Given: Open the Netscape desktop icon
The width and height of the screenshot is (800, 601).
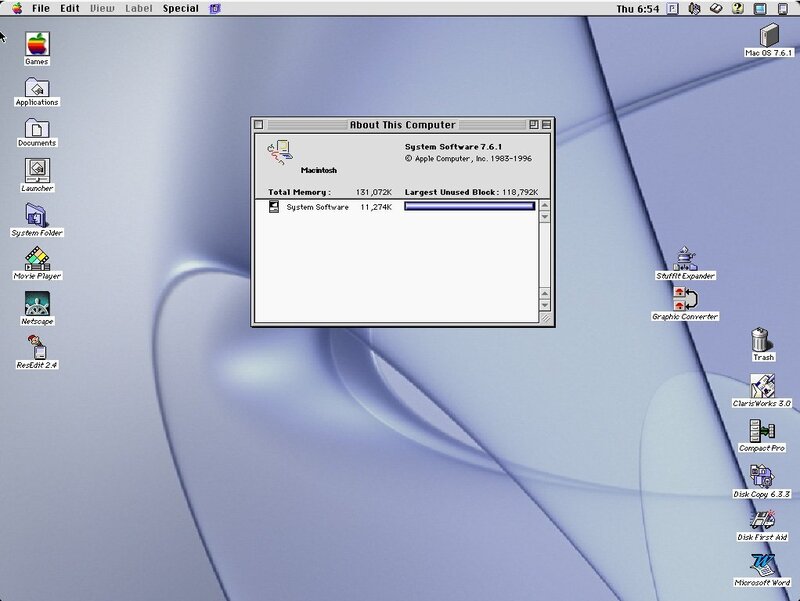Looking at the screenshot, I should tap(37, 302).
